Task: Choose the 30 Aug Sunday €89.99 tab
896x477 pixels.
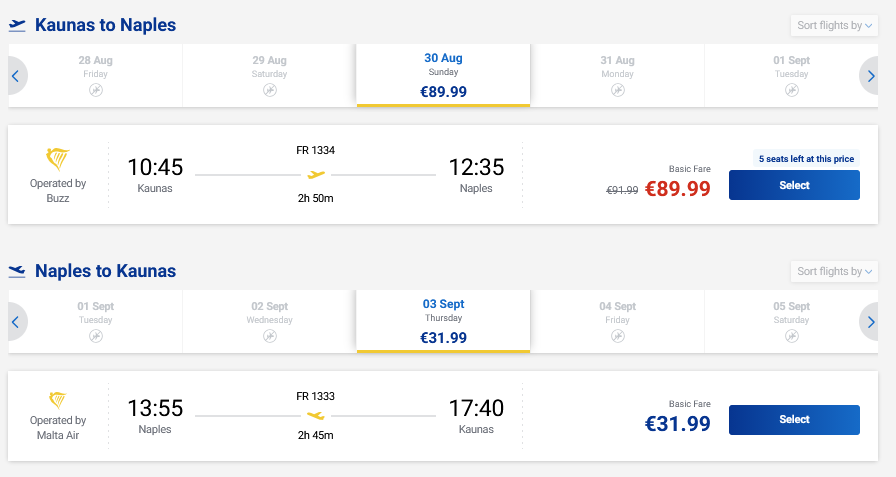Action: coord(443,75)
